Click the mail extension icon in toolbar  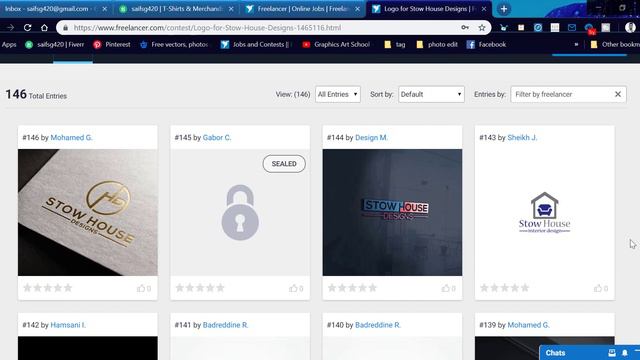tap(572, 27)
